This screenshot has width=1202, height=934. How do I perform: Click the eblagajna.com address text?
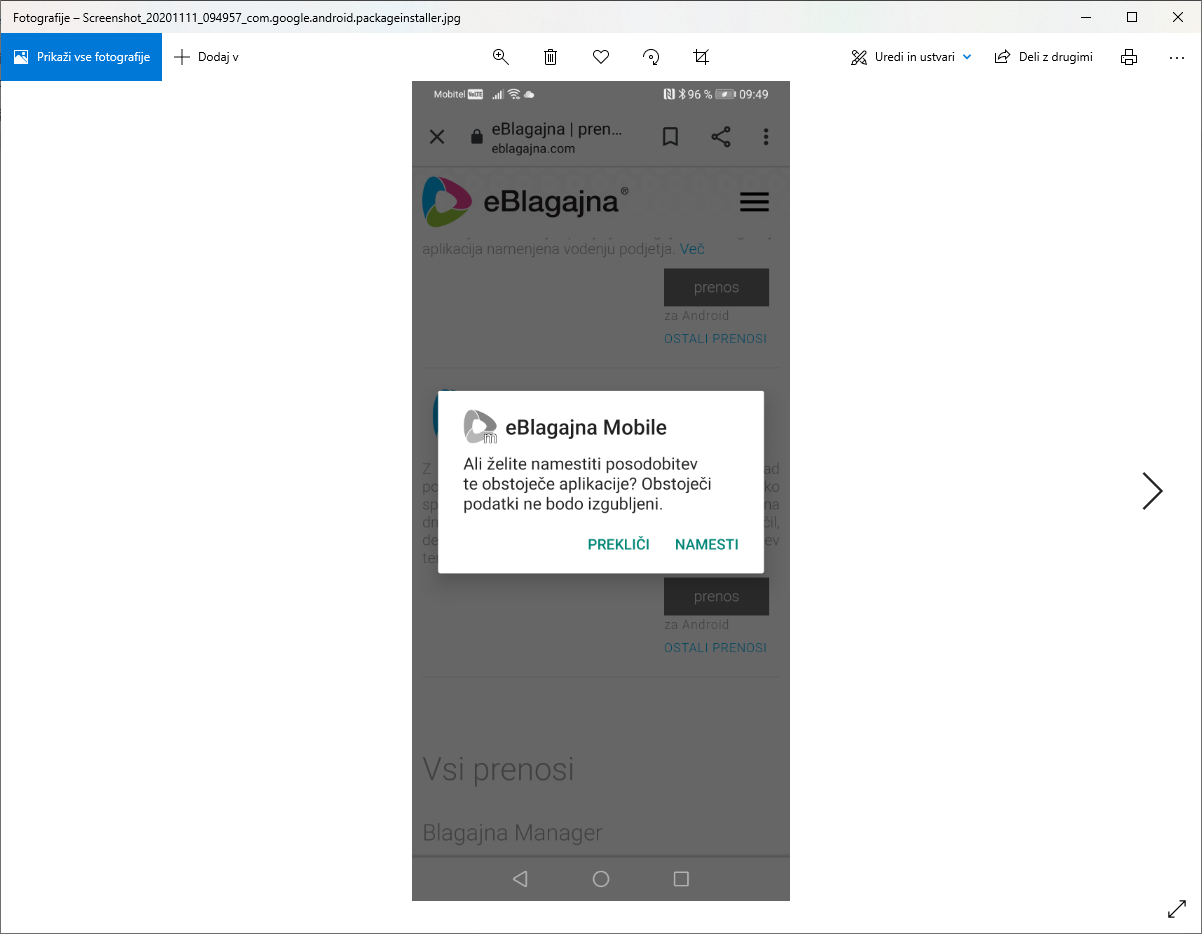533,149
